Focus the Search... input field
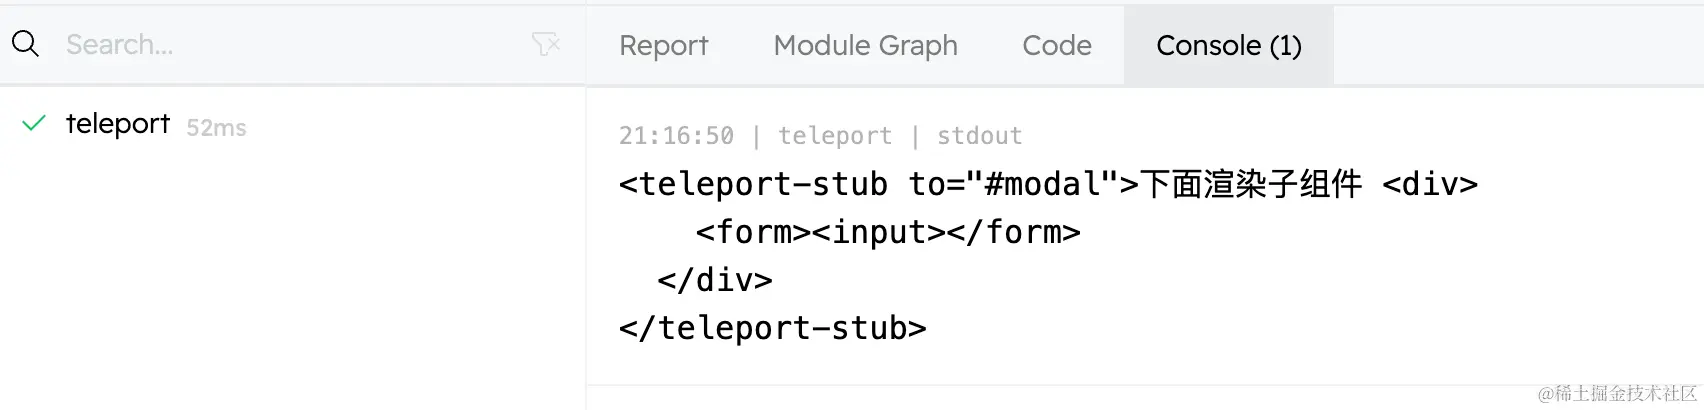Screen dimensions: 1704x410 [290, 44]
